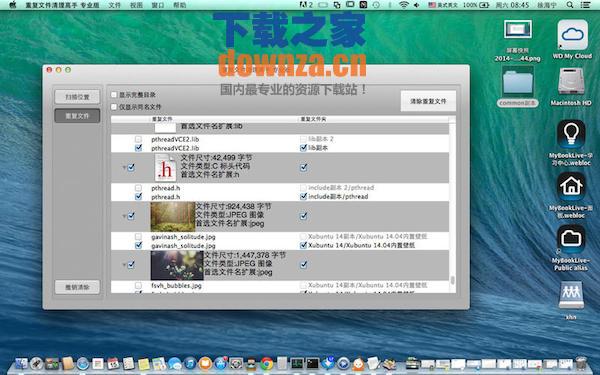
Task: Click the forest JPEG thumbnail preview
Action: [x=173, y=217]
